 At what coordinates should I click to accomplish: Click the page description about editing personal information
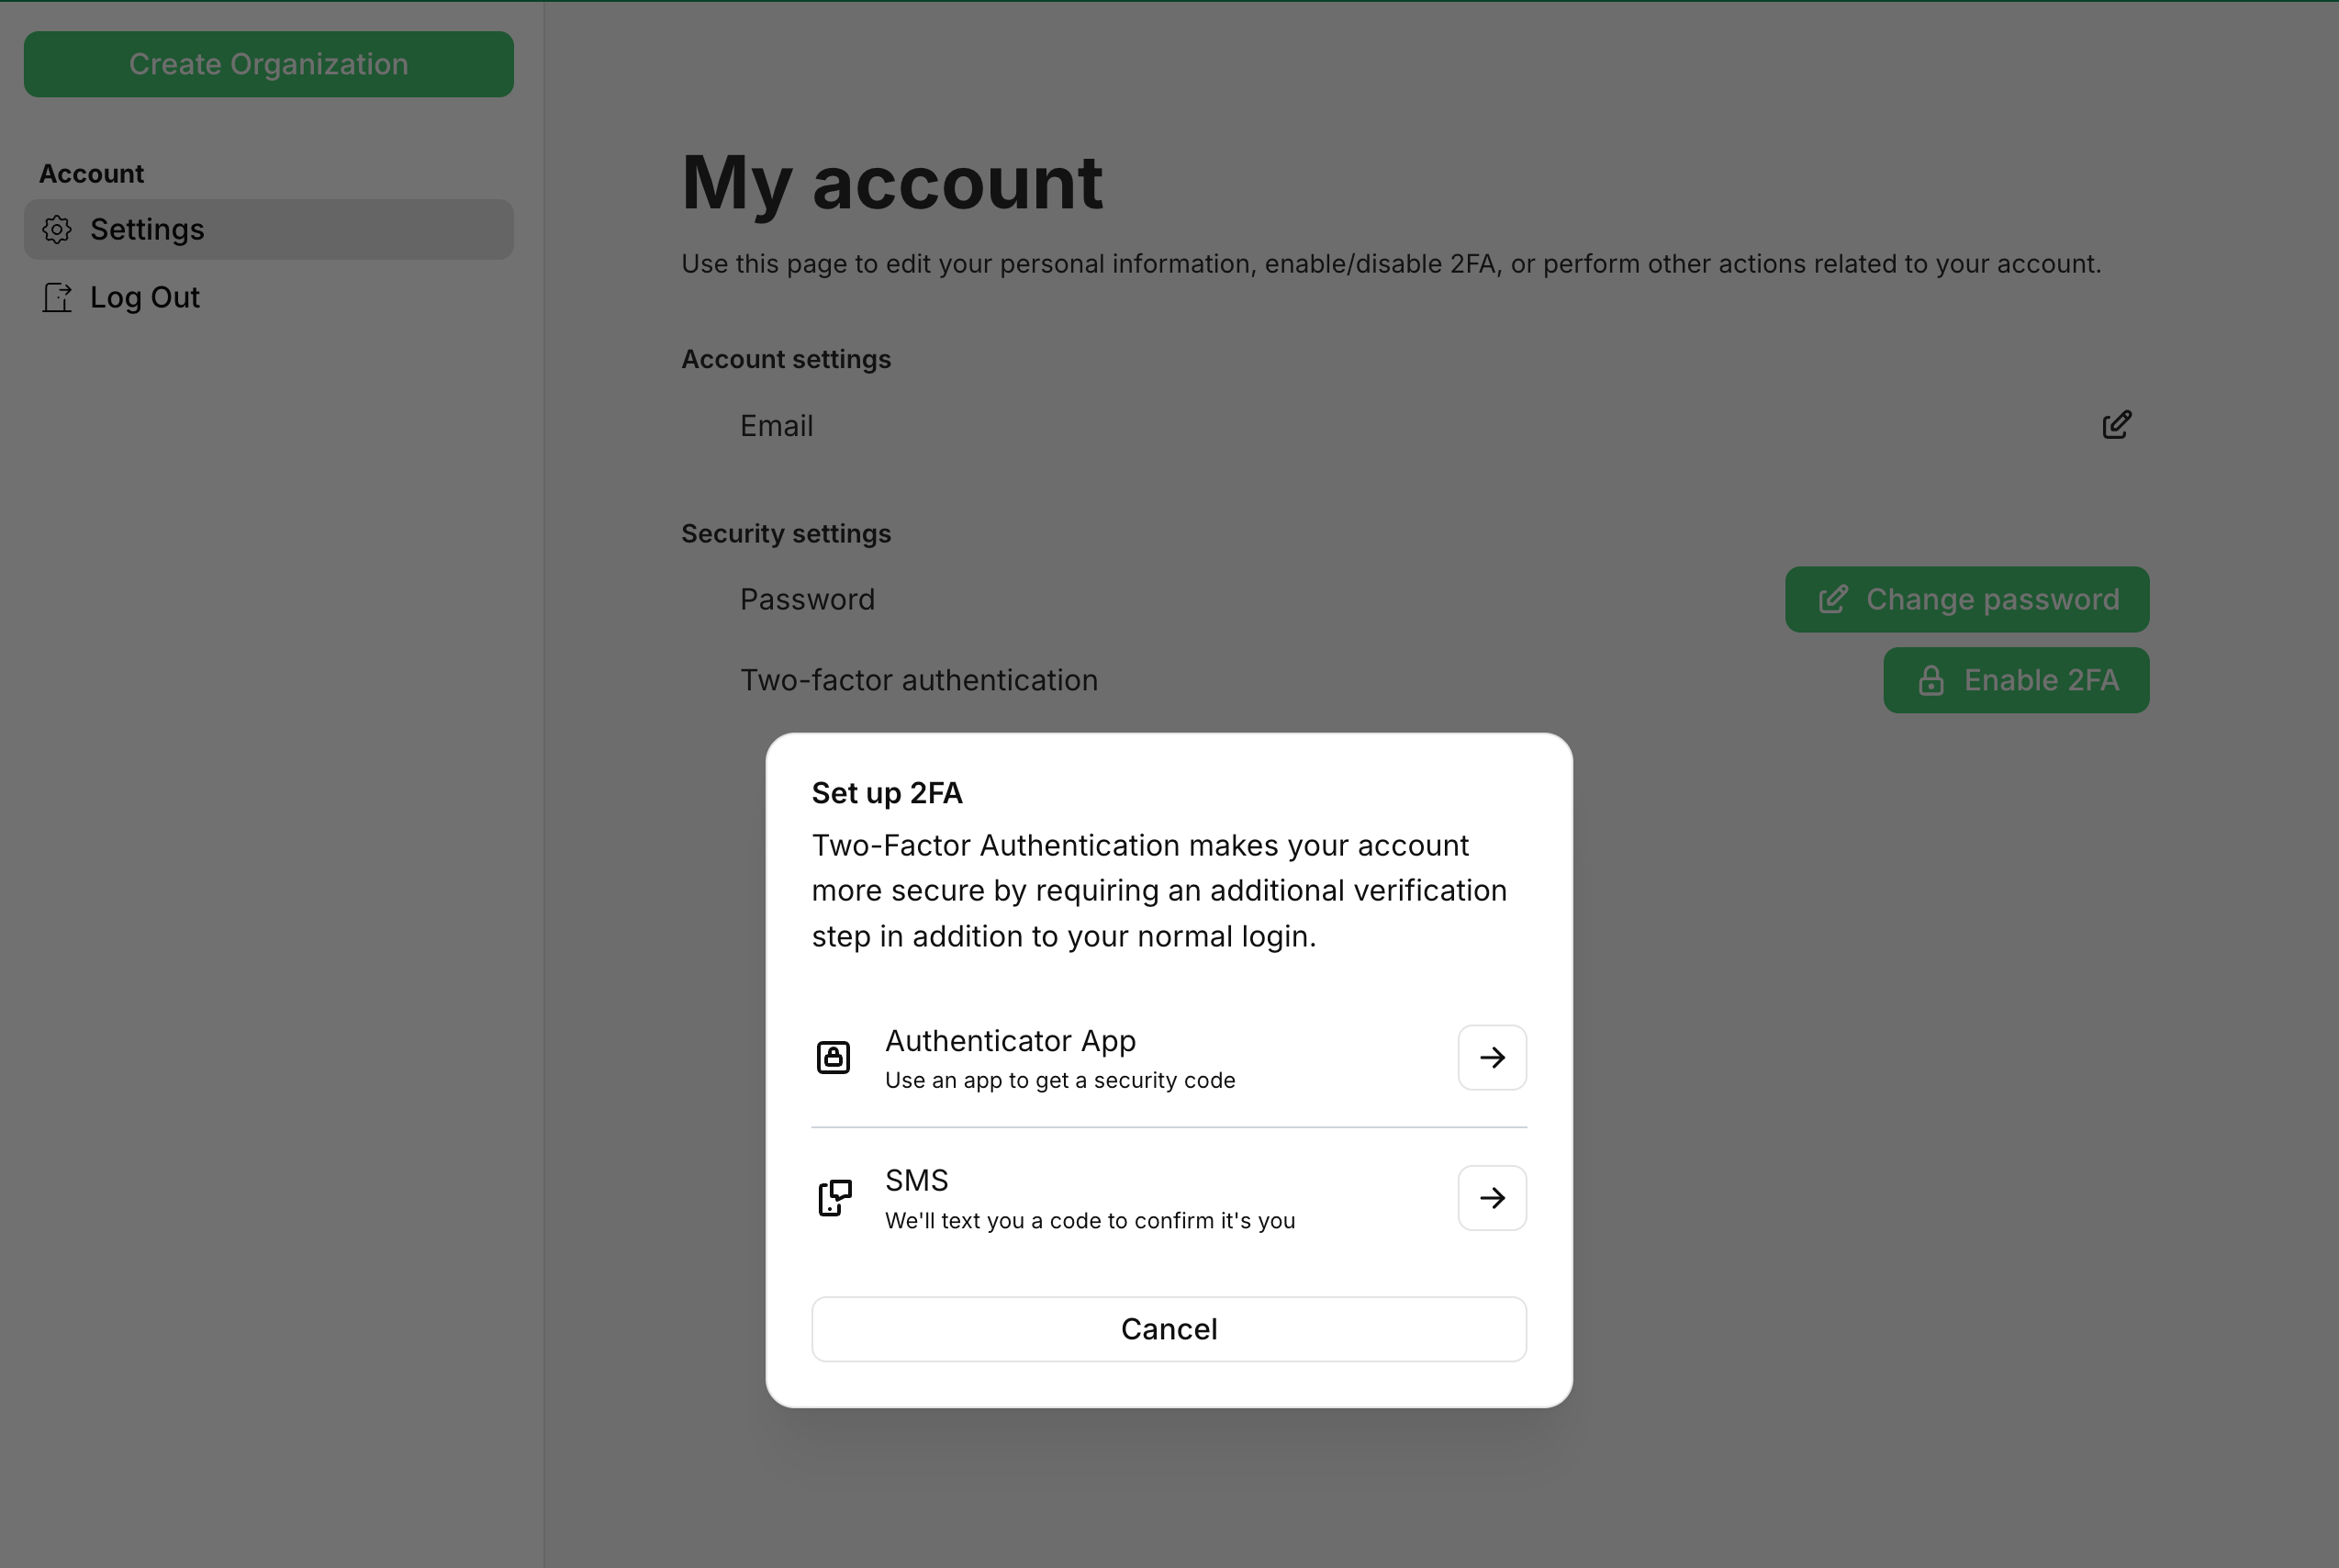pos(1391,264)
